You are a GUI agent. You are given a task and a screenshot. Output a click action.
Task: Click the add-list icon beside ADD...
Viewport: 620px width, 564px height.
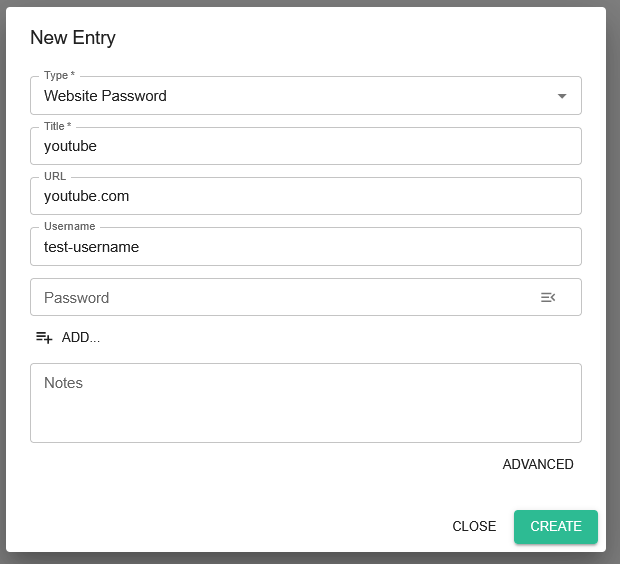pos(44,337)
